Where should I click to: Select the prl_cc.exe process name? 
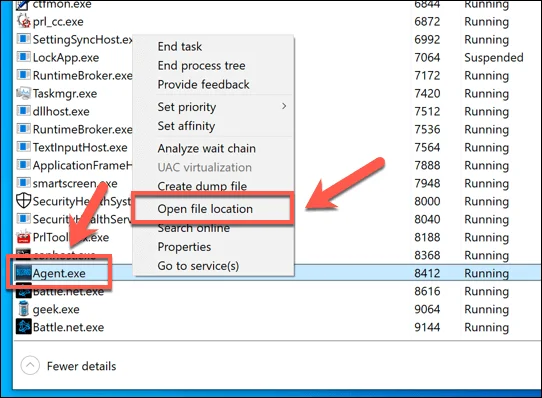coord(58,22)
